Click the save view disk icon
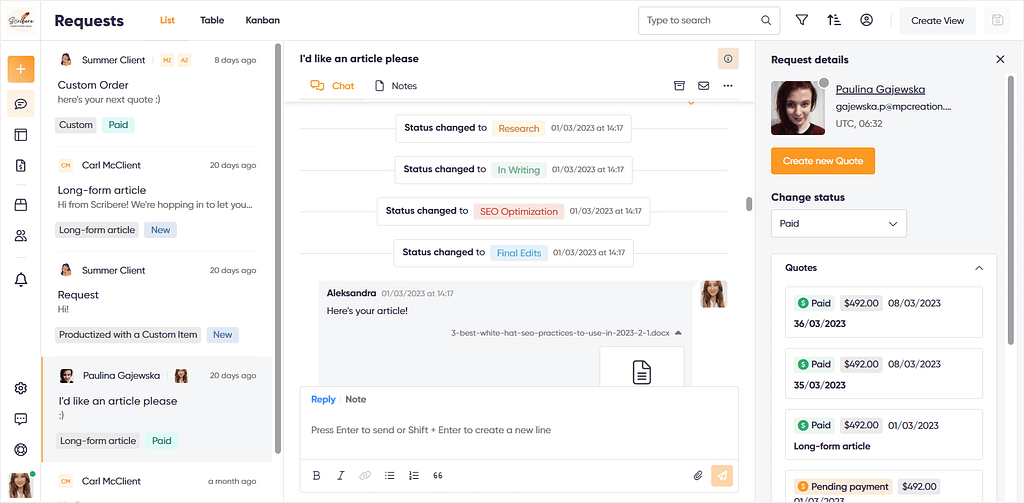1024x503 pixels. (x=997, y=20)
